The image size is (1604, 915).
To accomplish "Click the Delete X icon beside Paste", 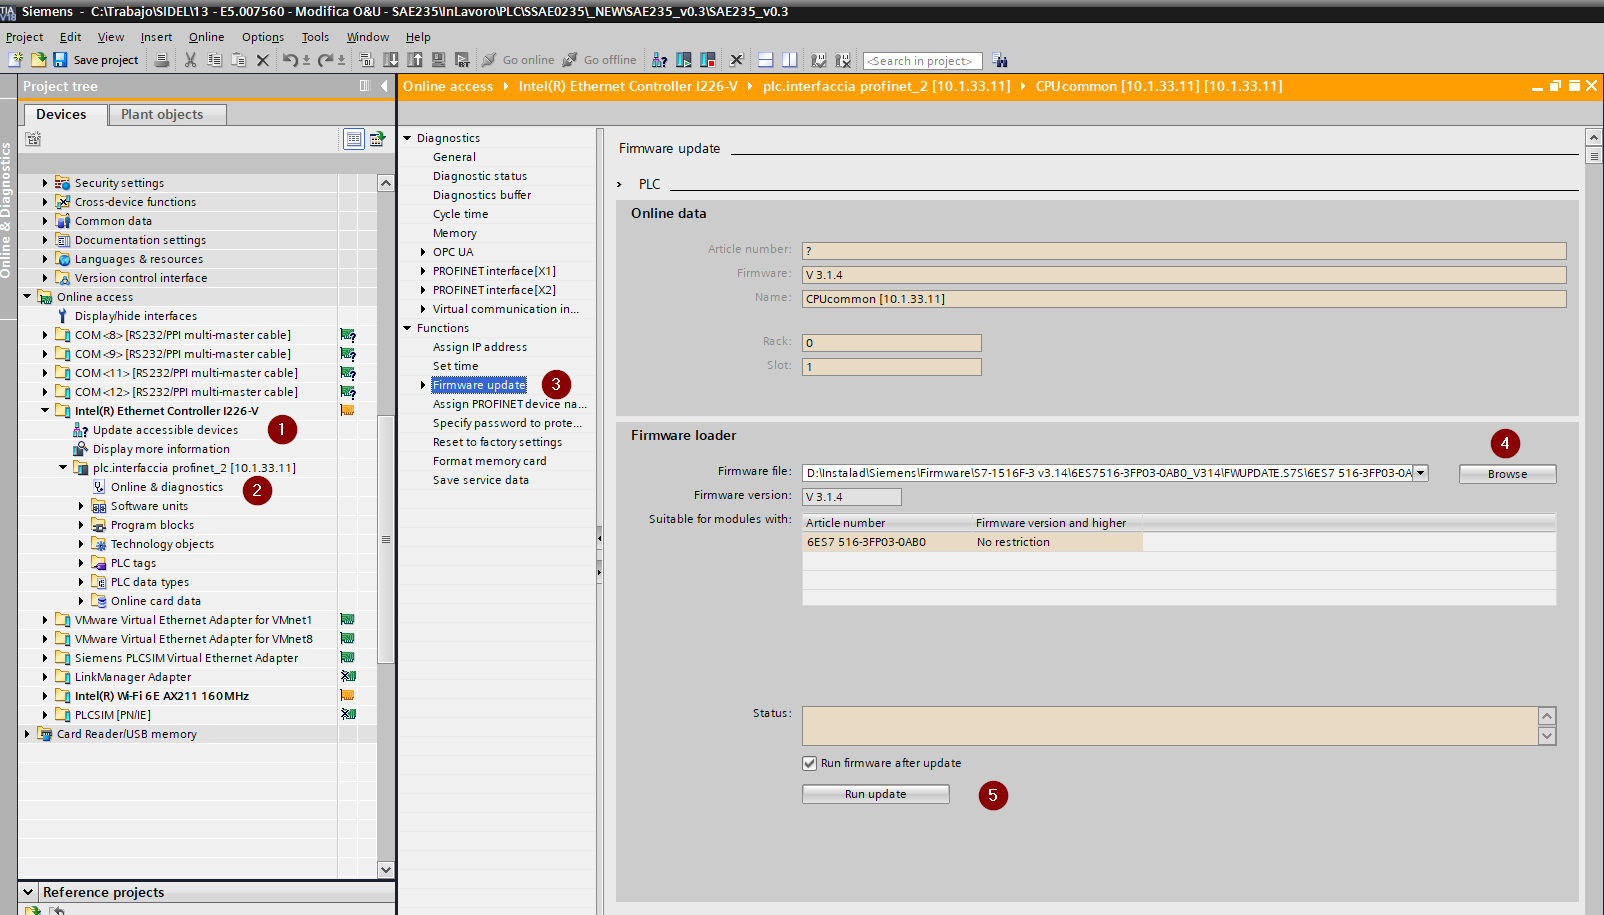I will click(262, 60).
